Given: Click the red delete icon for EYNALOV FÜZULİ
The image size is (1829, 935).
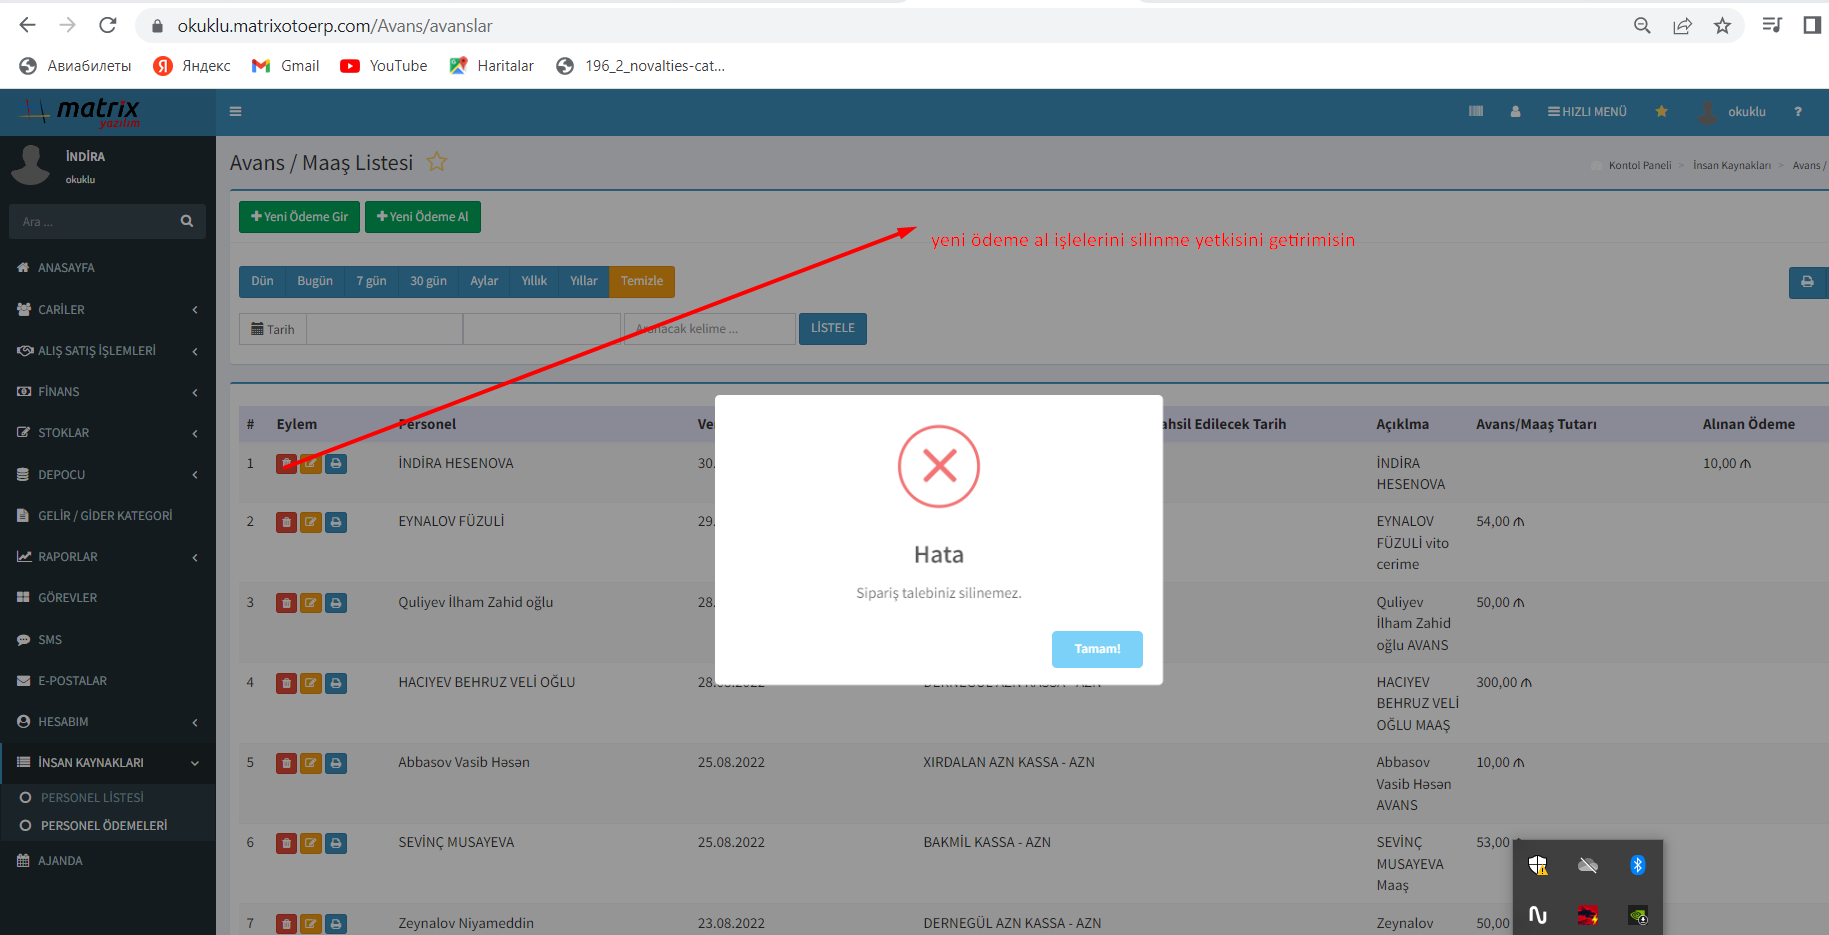Looking at the screenshot, I should [286, 522].
